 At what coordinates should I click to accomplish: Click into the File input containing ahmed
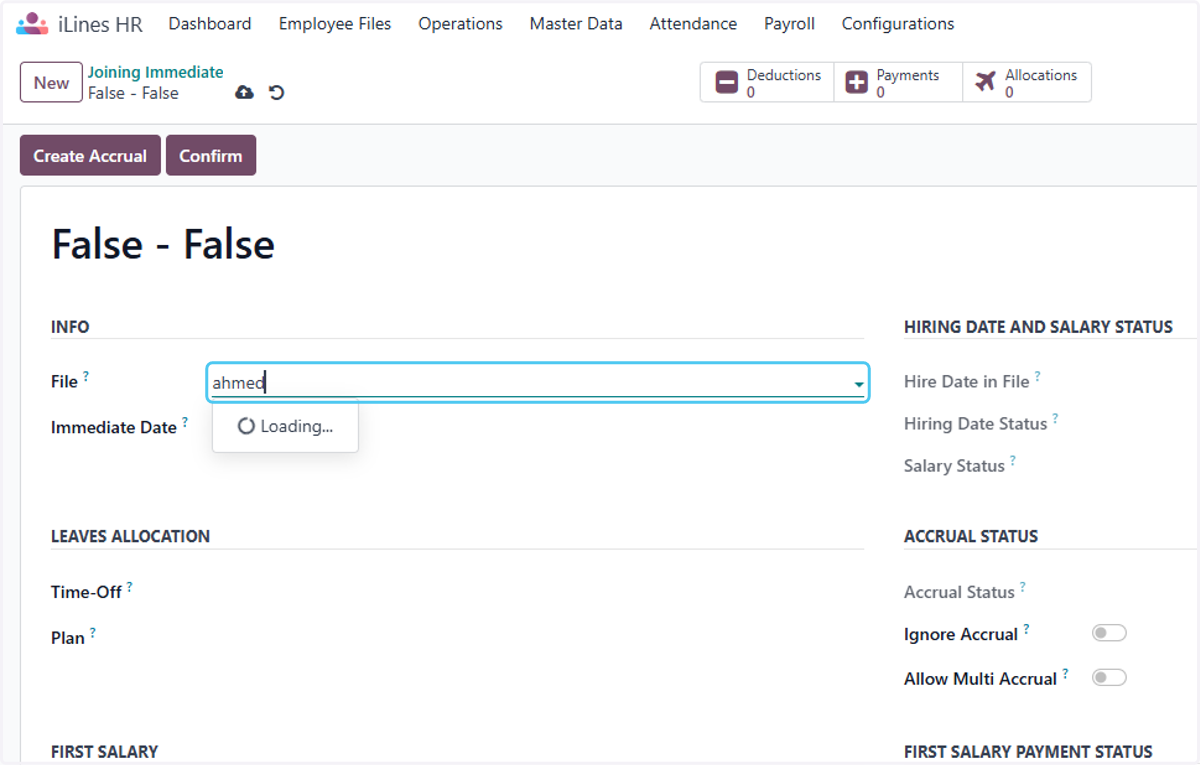(x=528, y=383)
